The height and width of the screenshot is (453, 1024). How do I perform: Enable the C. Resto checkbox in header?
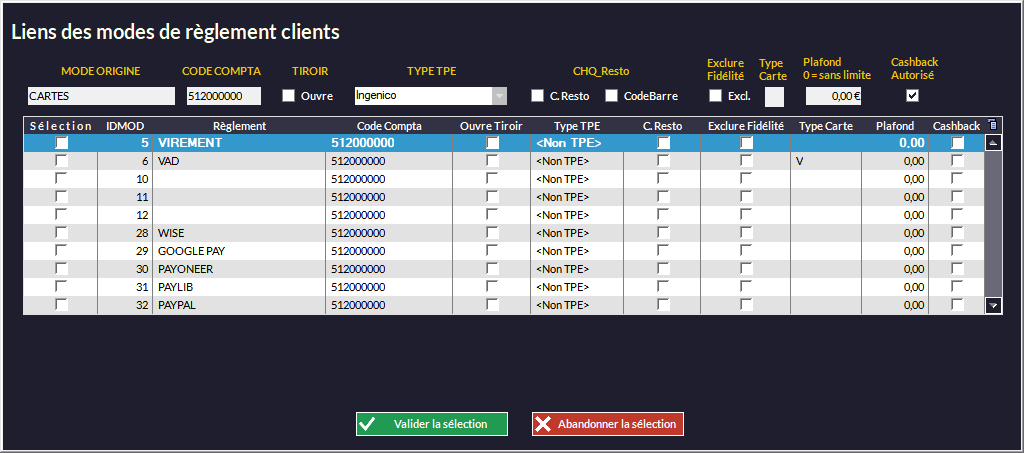click(537, 96)
